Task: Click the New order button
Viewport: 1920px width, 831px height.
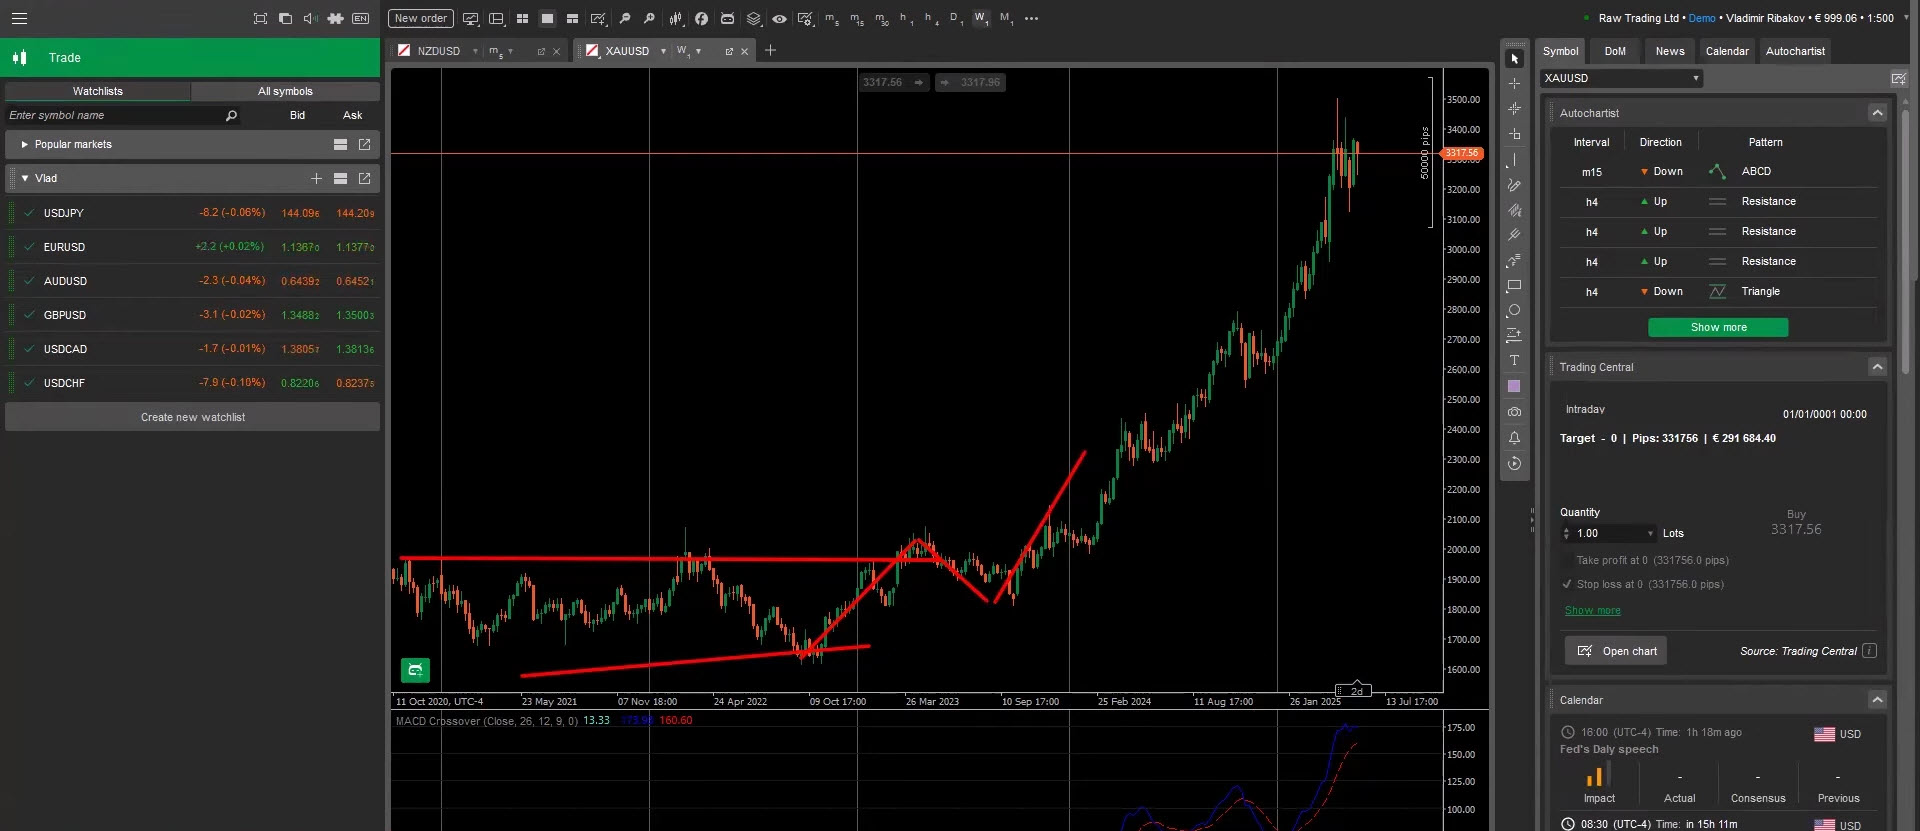Action: pyautogui.click(x=420, y=18)
